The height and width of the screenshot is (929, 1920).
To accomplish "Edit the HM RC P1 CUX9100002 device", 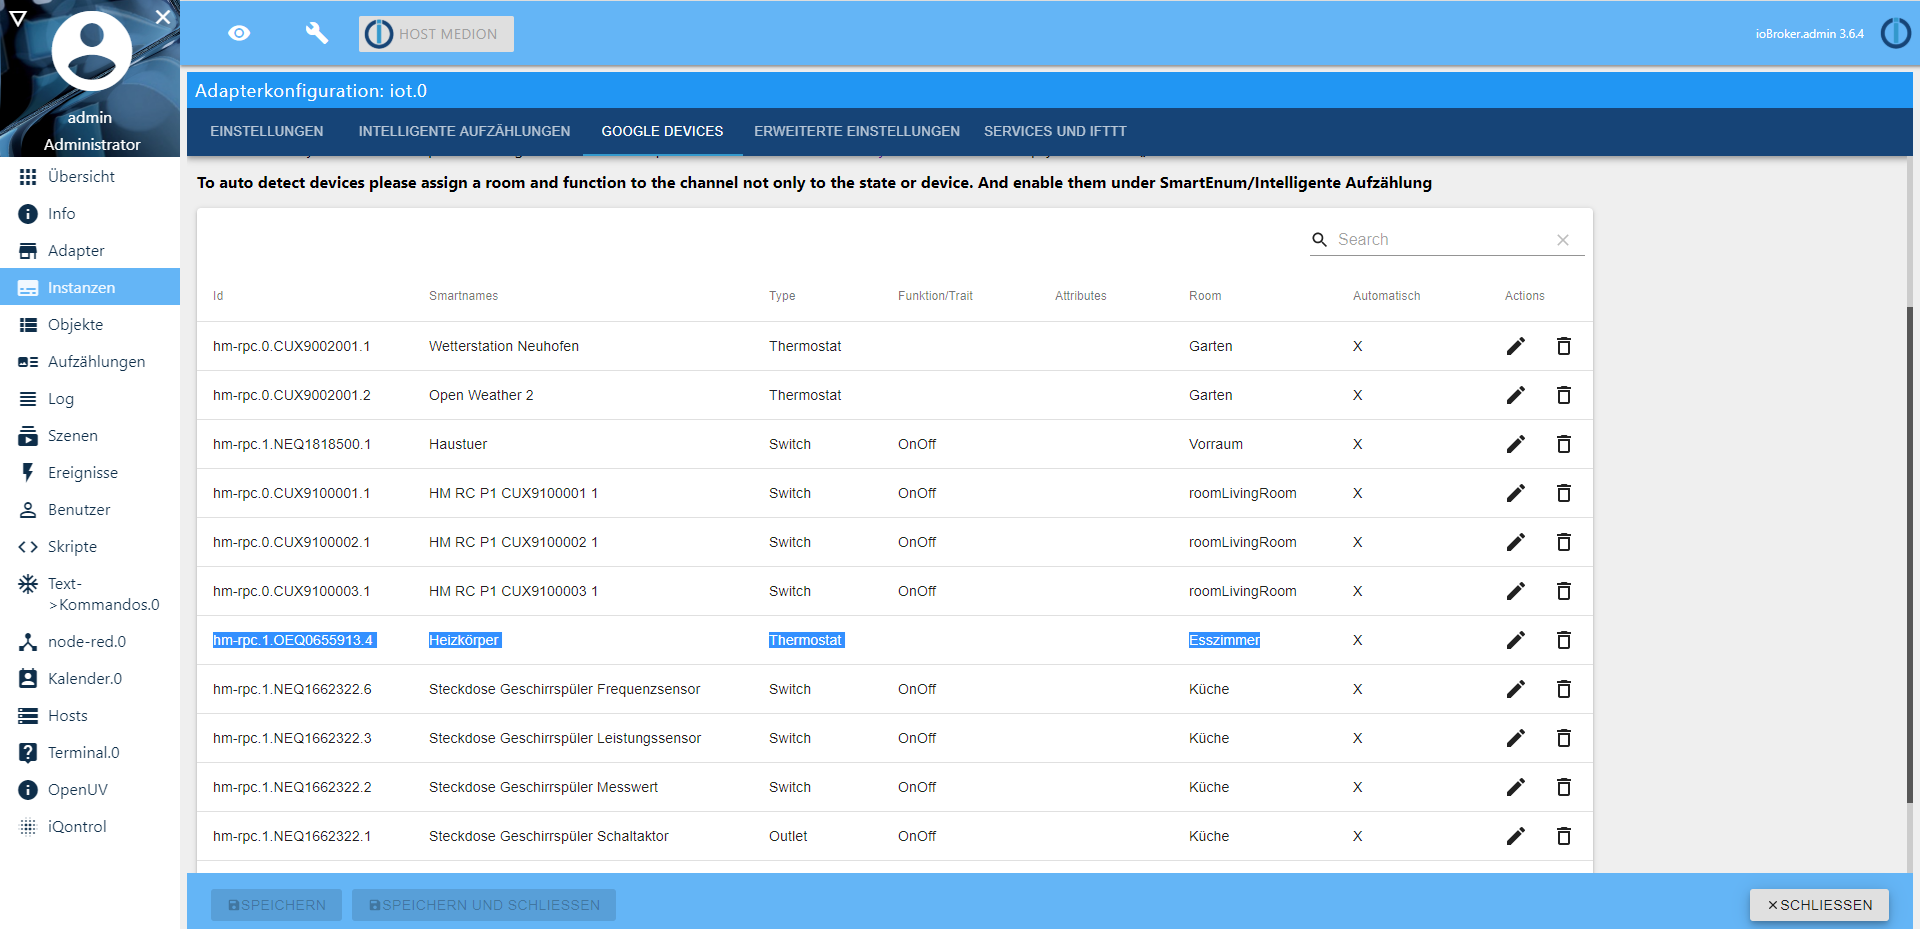I will [1516, 542].
